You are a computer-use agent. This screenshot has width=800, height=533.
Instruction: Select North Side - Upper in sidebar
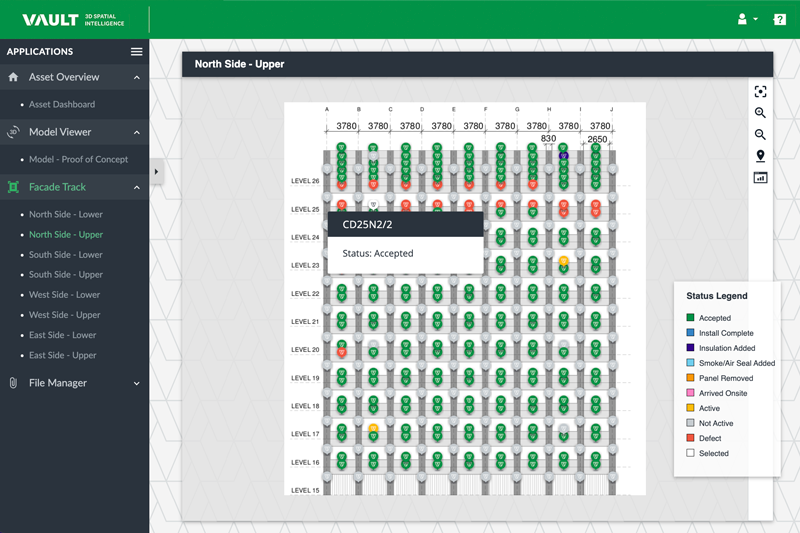click(x=66, y=235)
